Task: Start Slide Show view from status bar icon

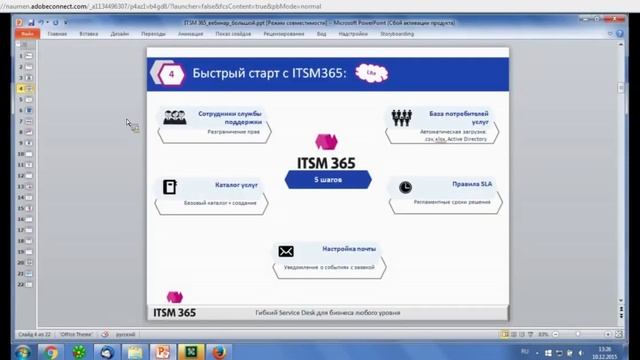Action: point(531,334)
